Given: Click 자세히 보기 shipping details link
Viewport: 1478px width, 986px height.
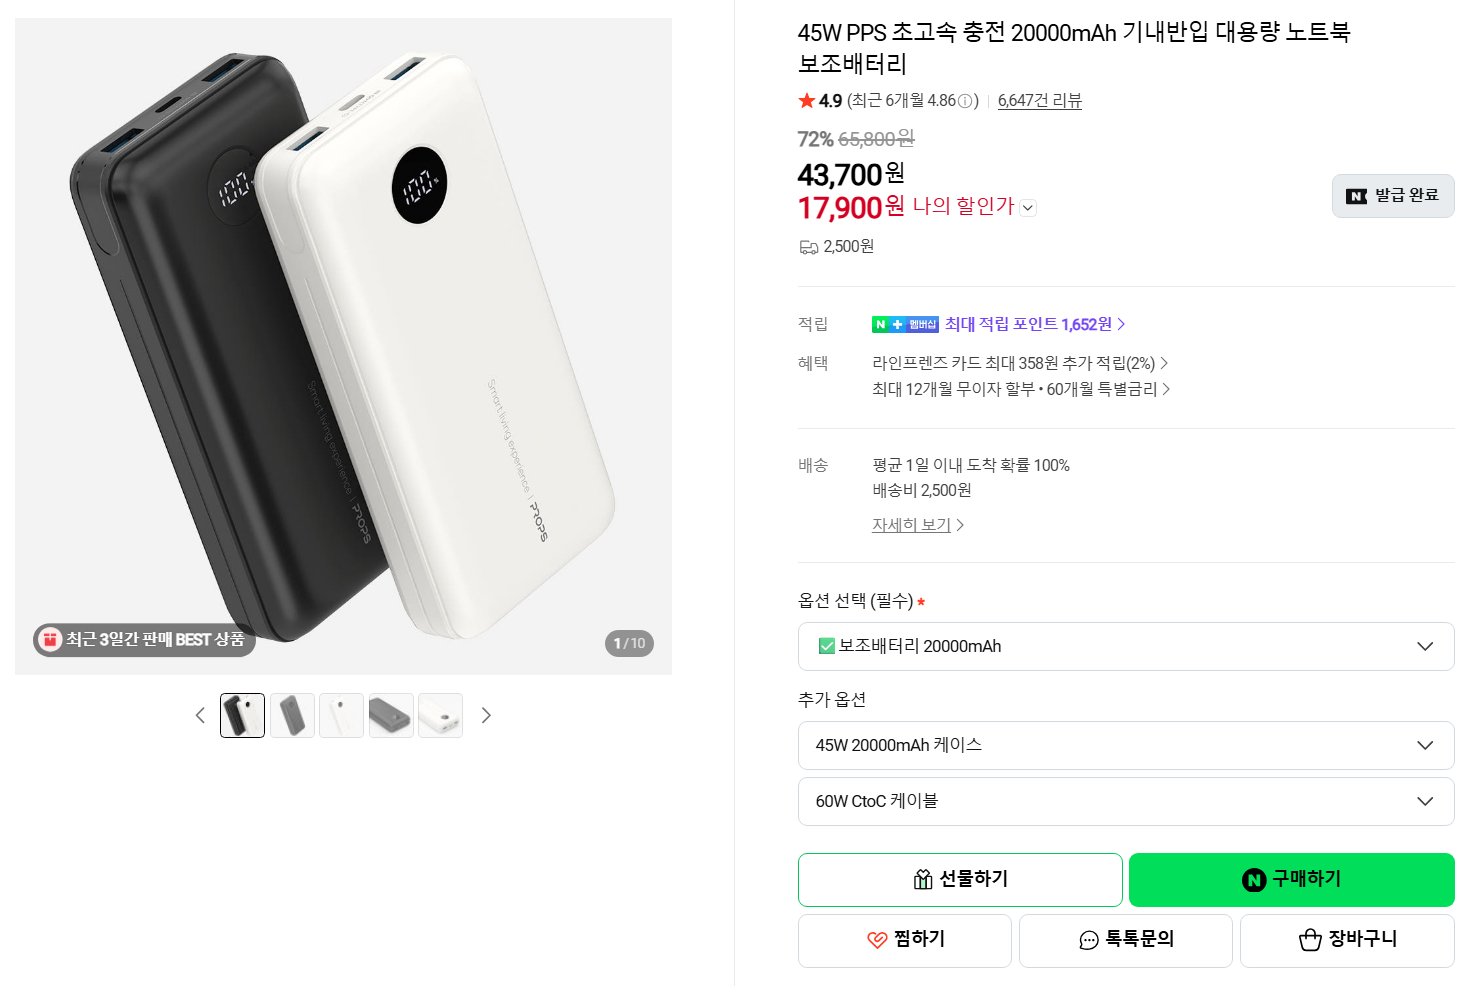Looking at the screenshot, I should click(912, 524).
